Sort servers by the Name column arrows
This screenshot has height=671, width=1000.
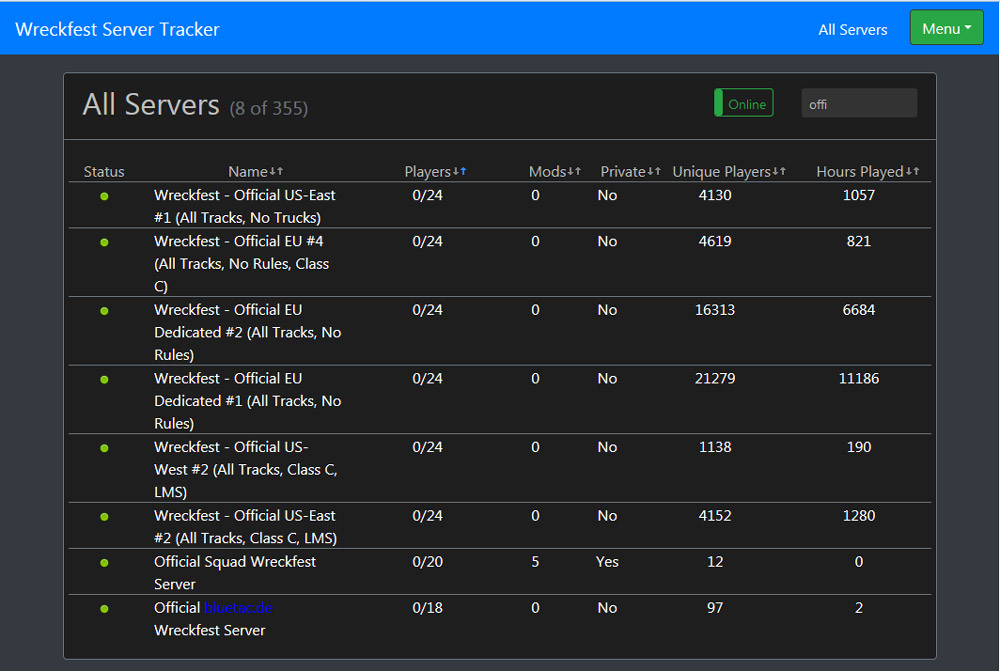click(x=276, y=171)
